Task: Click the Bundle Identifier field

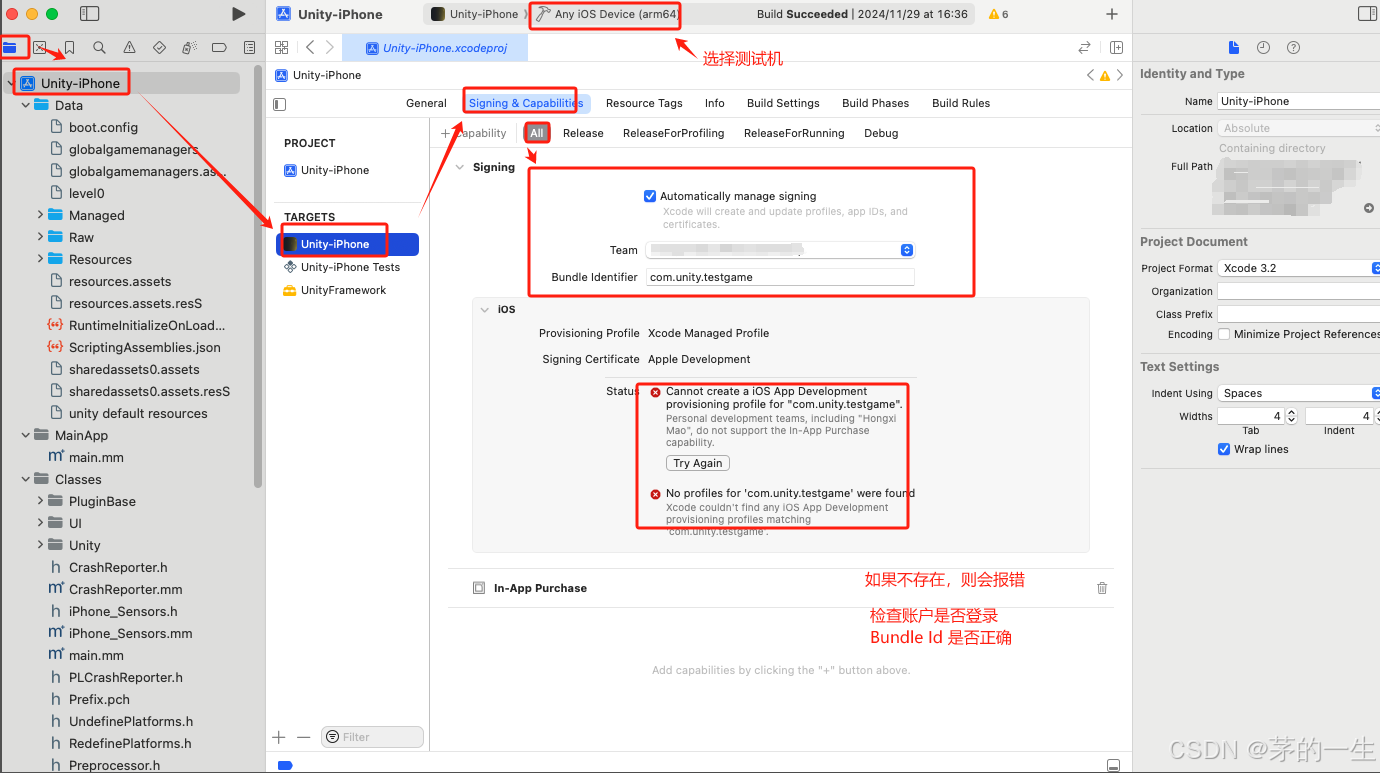Action: coord(779,277)
